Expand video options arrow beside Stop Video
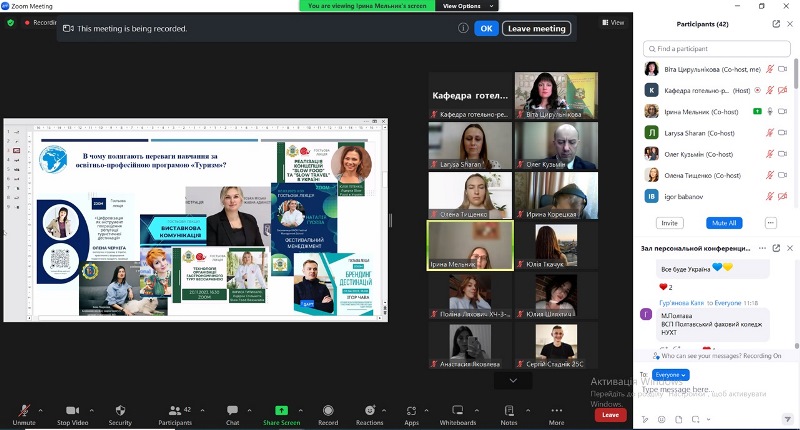 tap(92, 410)
